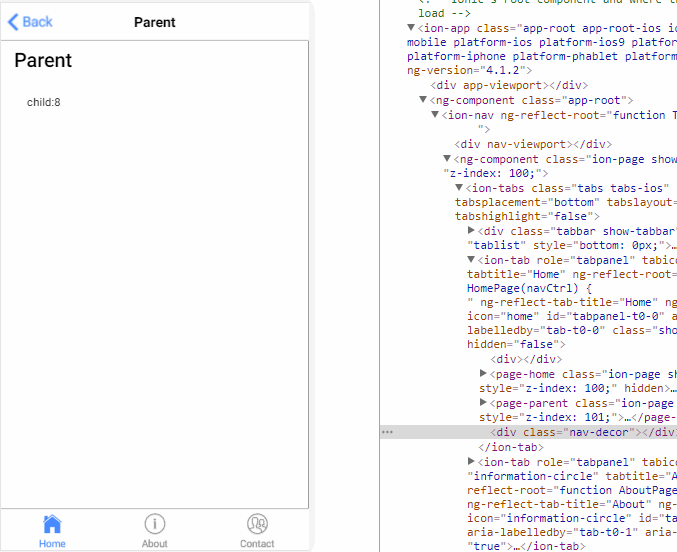Expand the second ion-tab About node

(x=472, y=461)
